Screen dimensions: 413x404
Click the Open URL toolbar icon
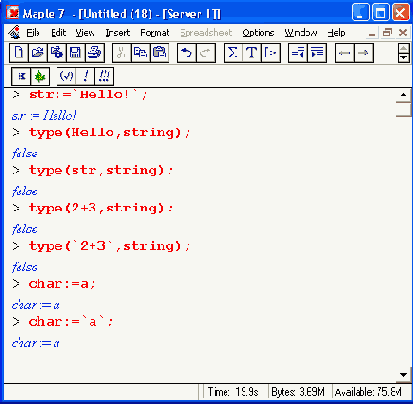[57, 53]
